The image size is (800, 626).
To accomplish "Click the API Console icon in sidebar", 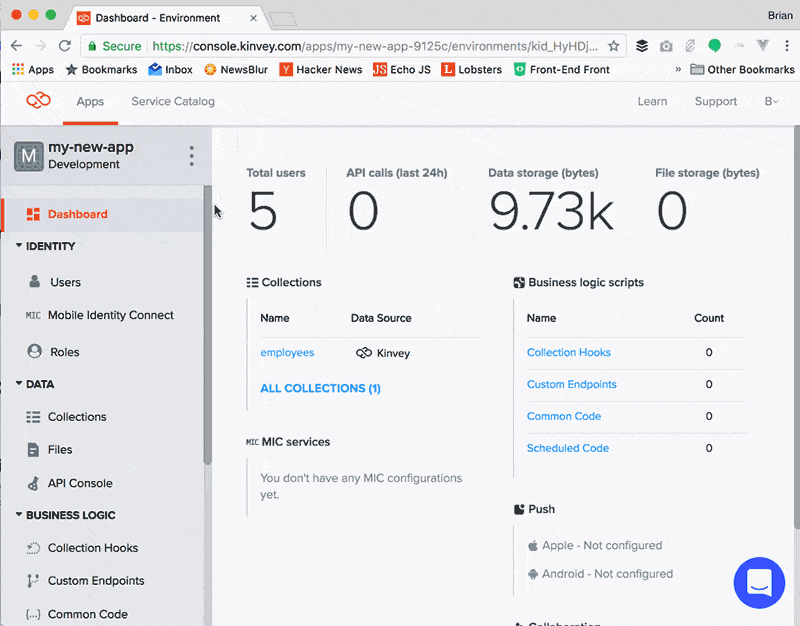I will coord(33,483).
